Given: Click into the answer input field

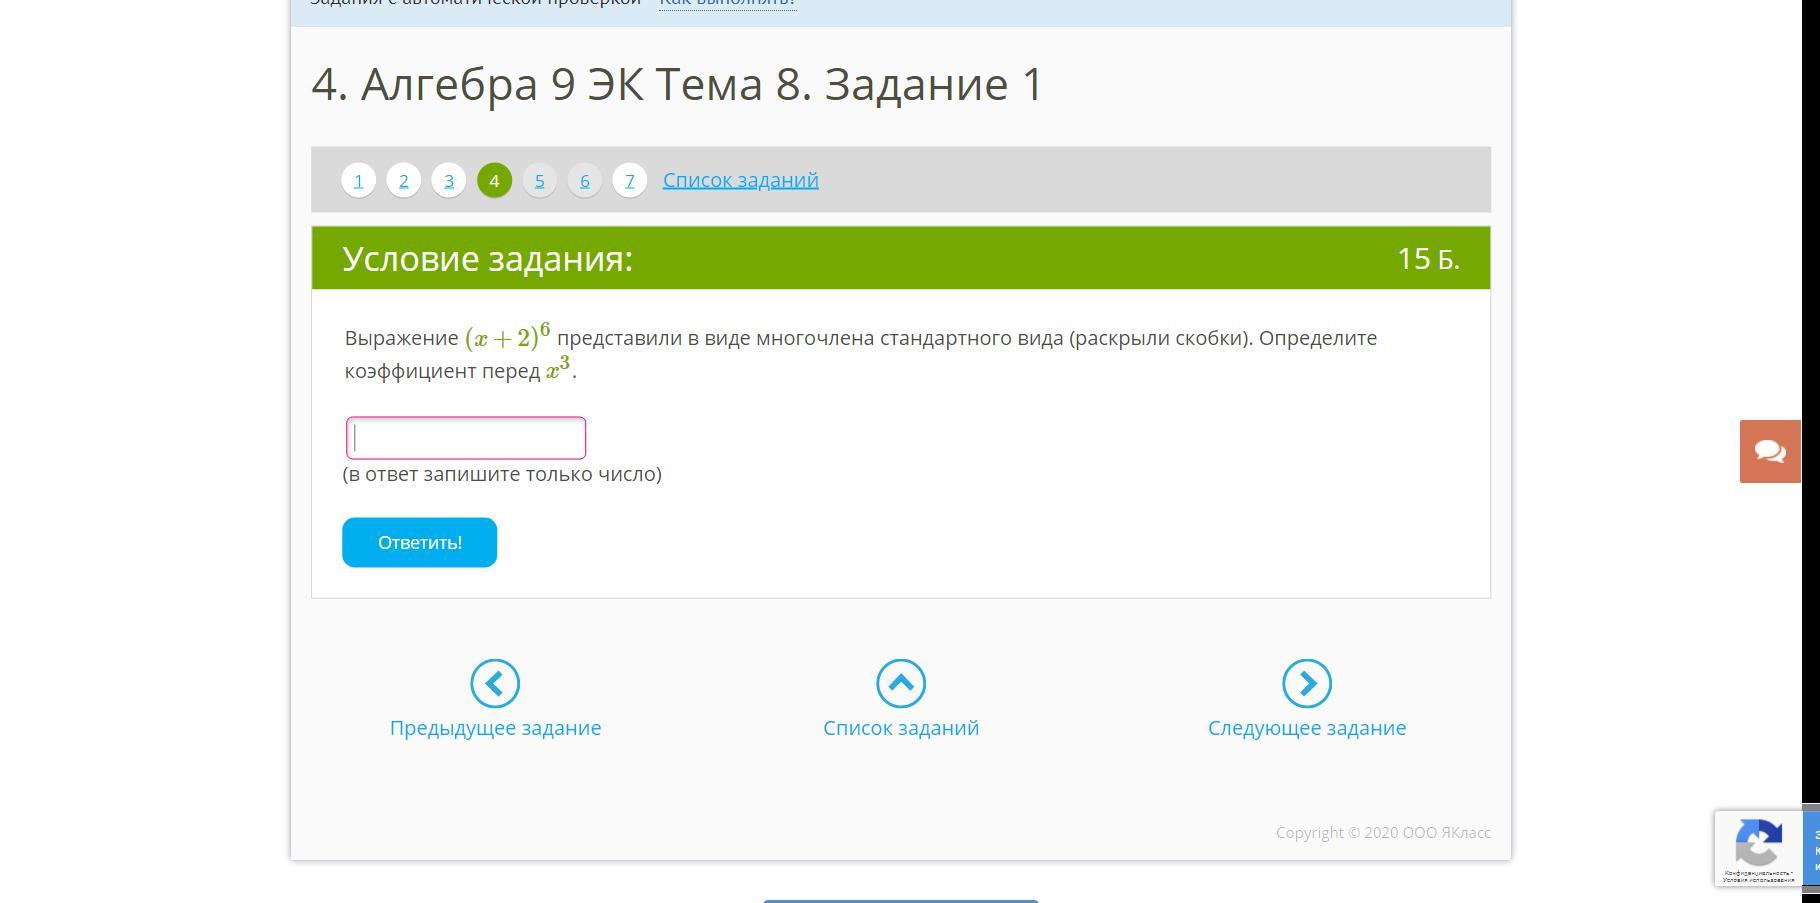Looking at the screenshot, I should point(466,438).
